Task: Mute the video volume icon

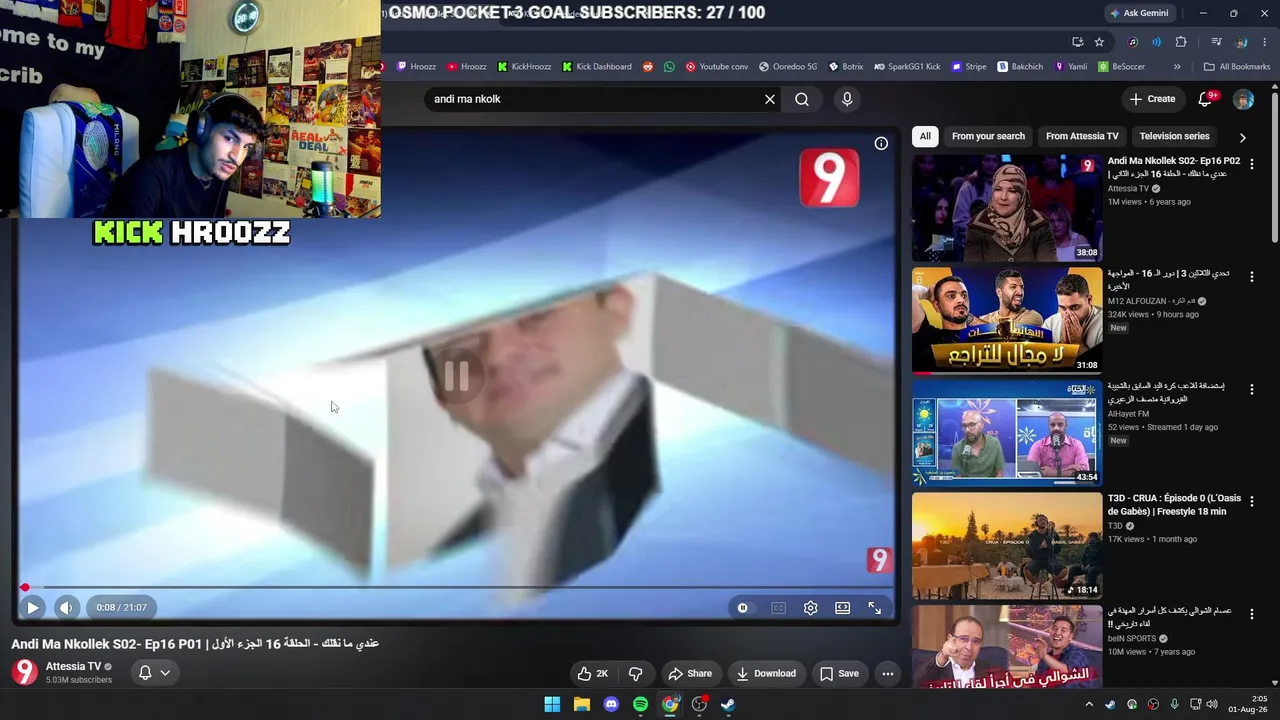Action: pos(66,607)
